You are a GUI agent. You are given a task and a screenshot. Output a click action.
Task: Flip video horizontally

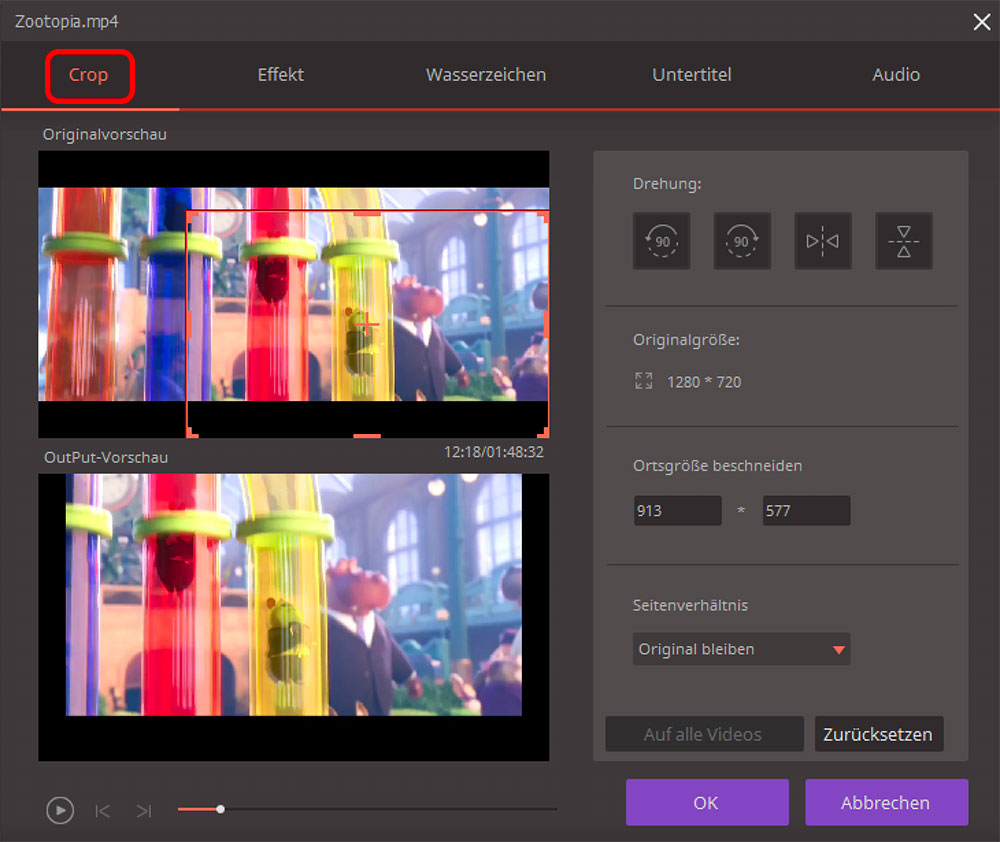click(823, 241)
